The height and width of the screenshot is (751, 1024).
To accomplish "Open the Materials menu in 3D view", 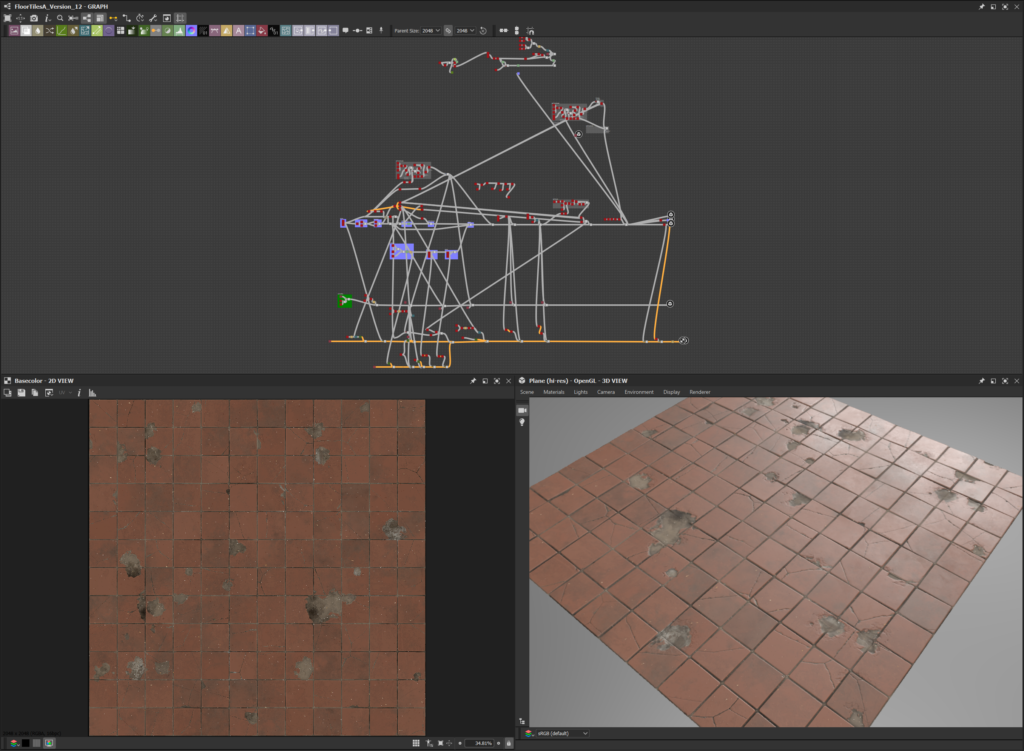I will (553, 392).
